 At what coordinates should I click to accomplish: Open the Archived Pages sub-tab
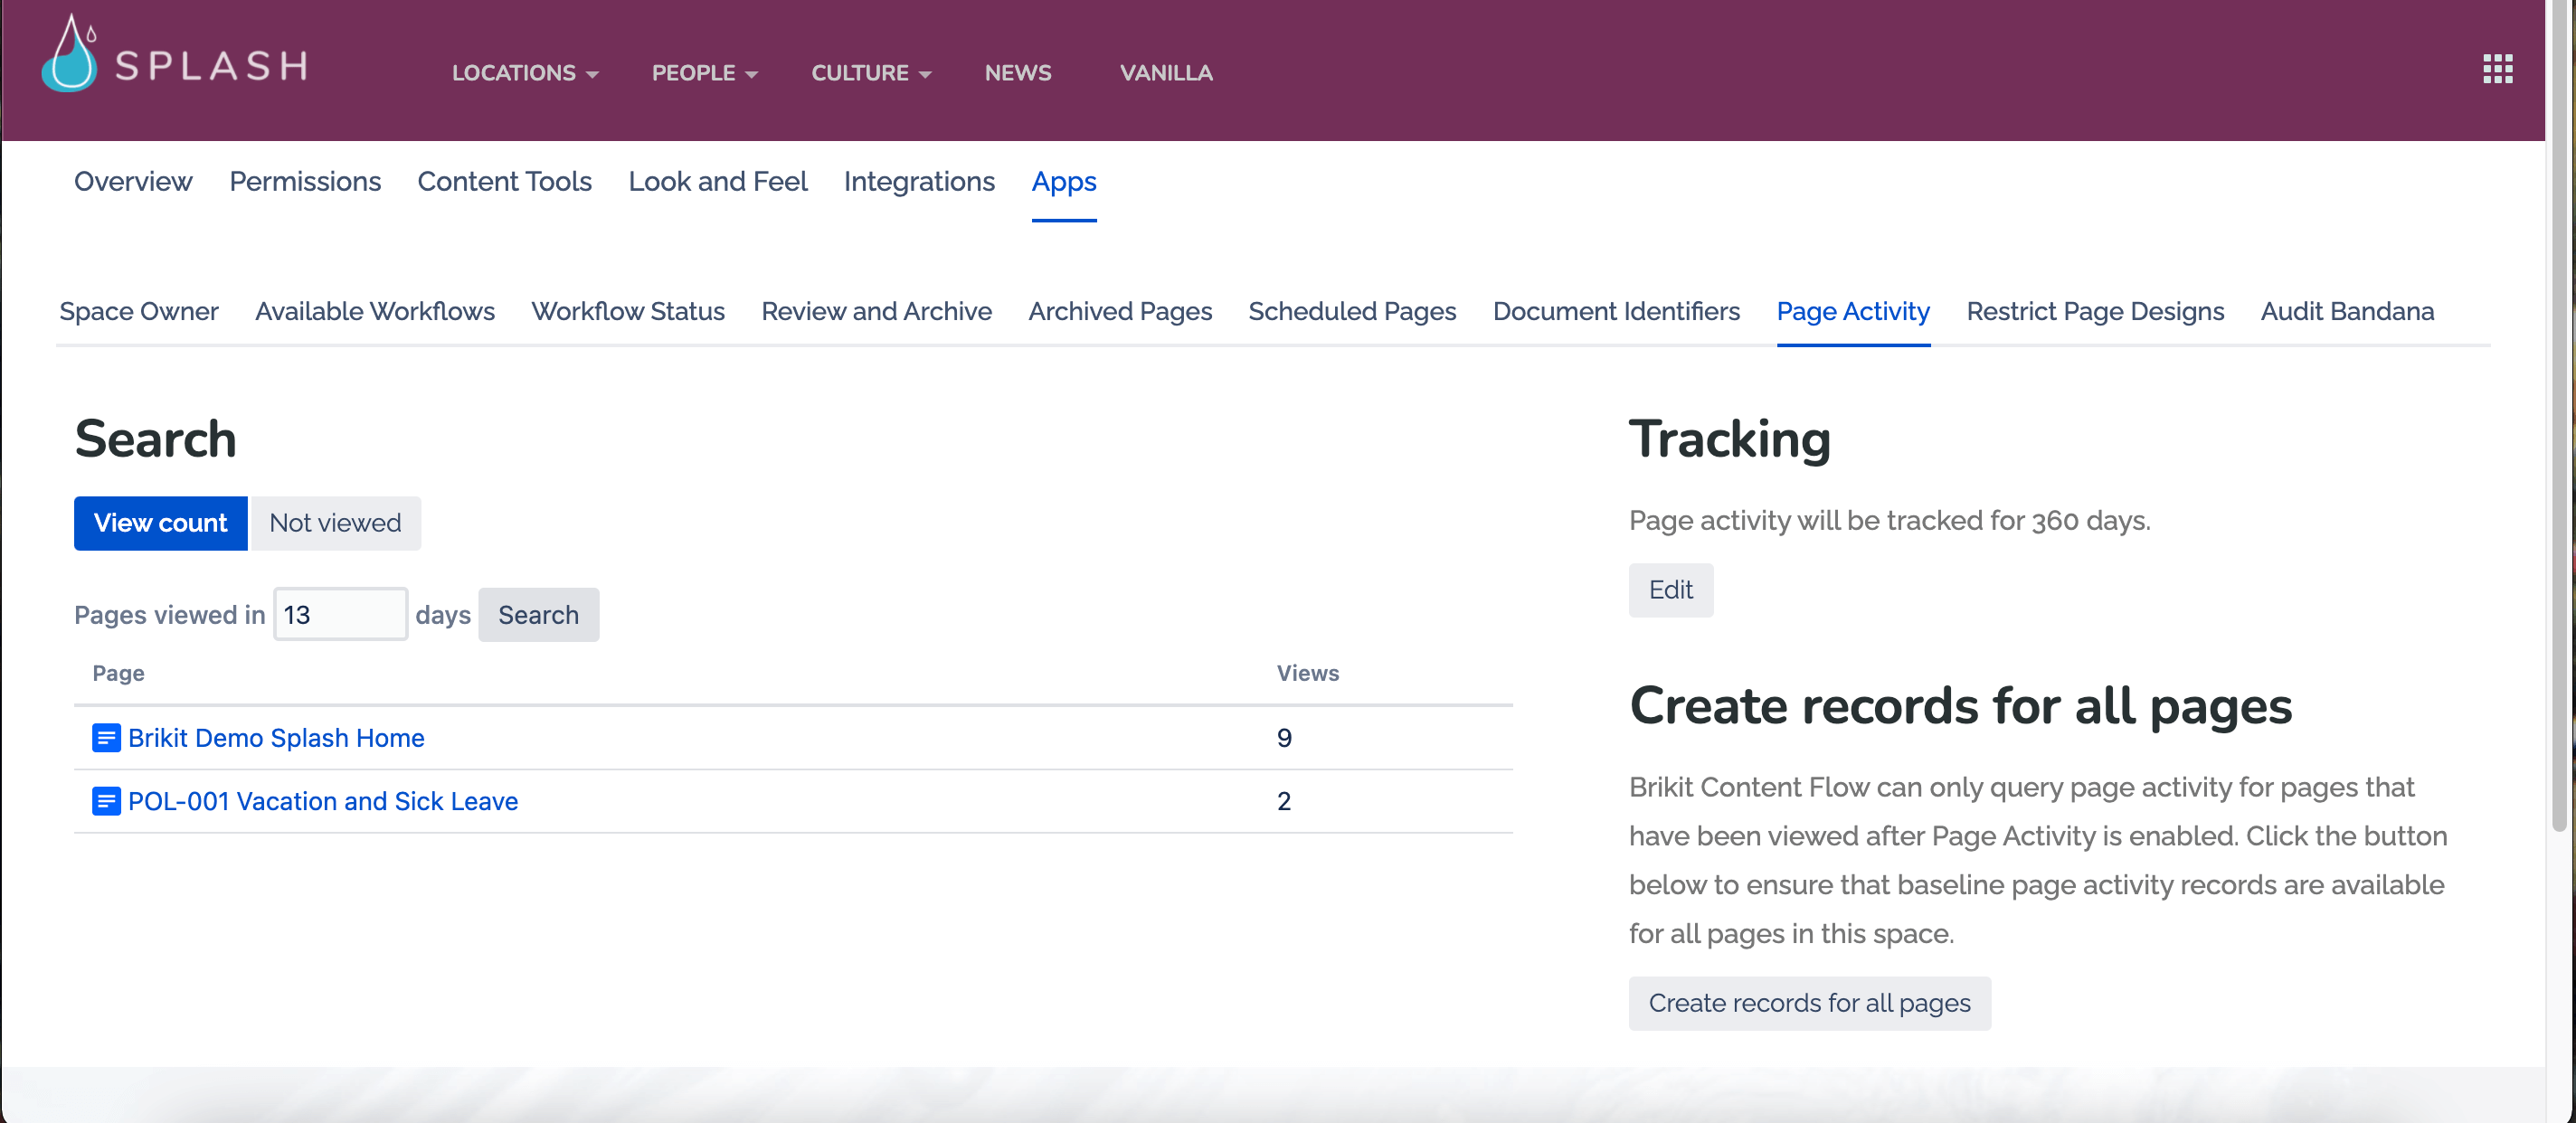click(1120, 311)
